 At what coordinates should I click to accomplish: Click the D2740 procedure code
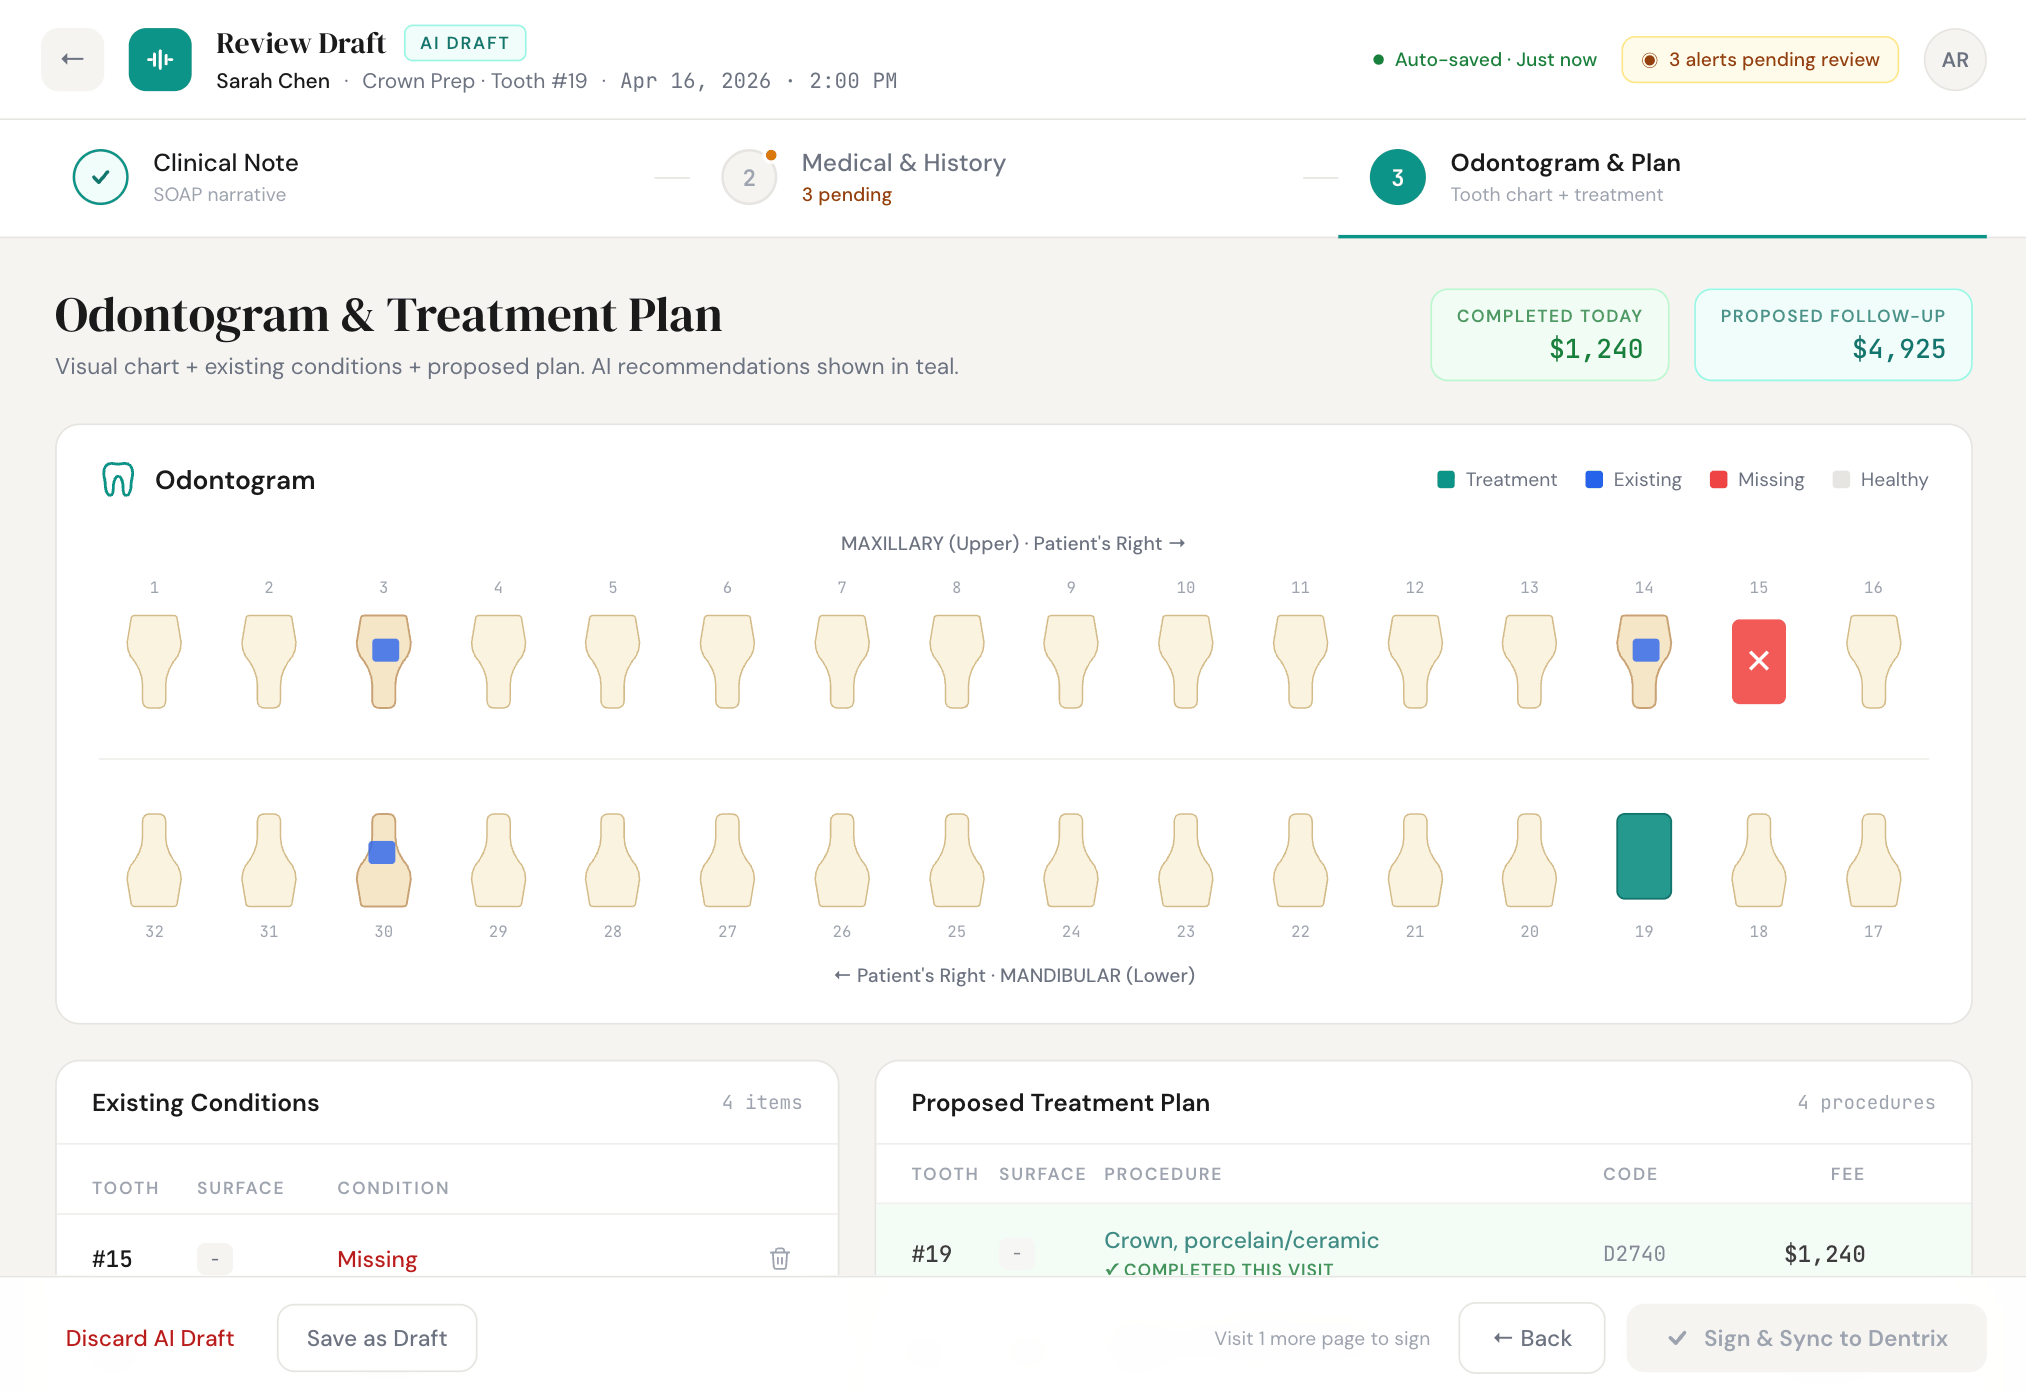pyautogui.click(x=1634, y=1254)
